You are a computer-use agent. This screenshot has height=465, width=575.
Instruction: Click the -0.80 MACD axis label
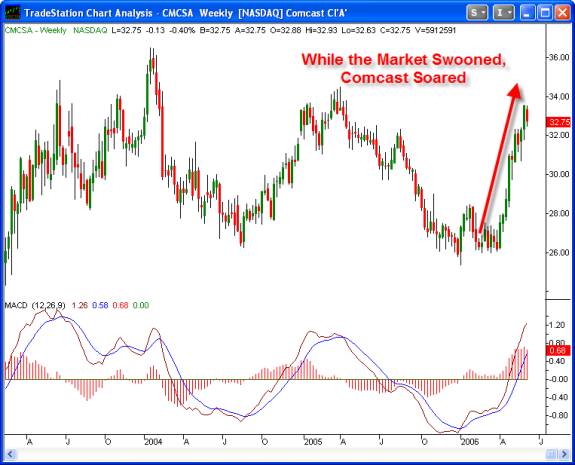pyautogui.click(x=557, y=415)
